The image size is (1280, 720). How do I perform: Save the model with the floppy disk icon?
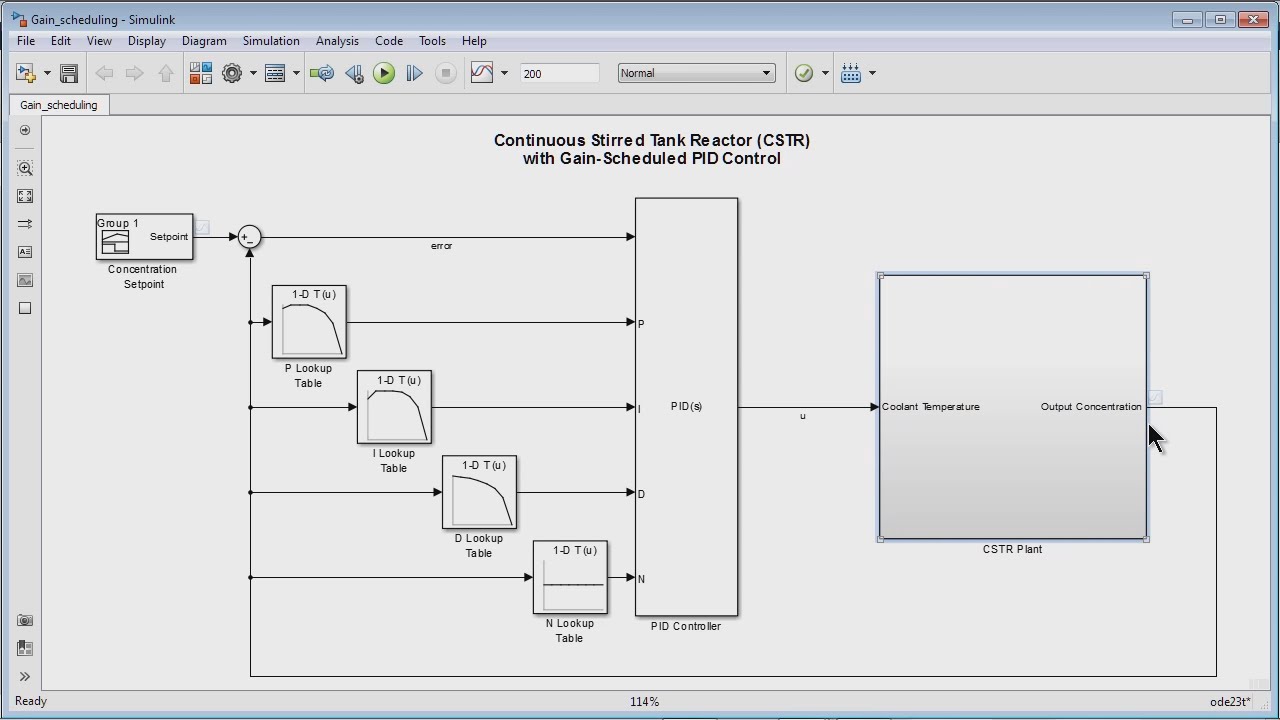(69, 73)
